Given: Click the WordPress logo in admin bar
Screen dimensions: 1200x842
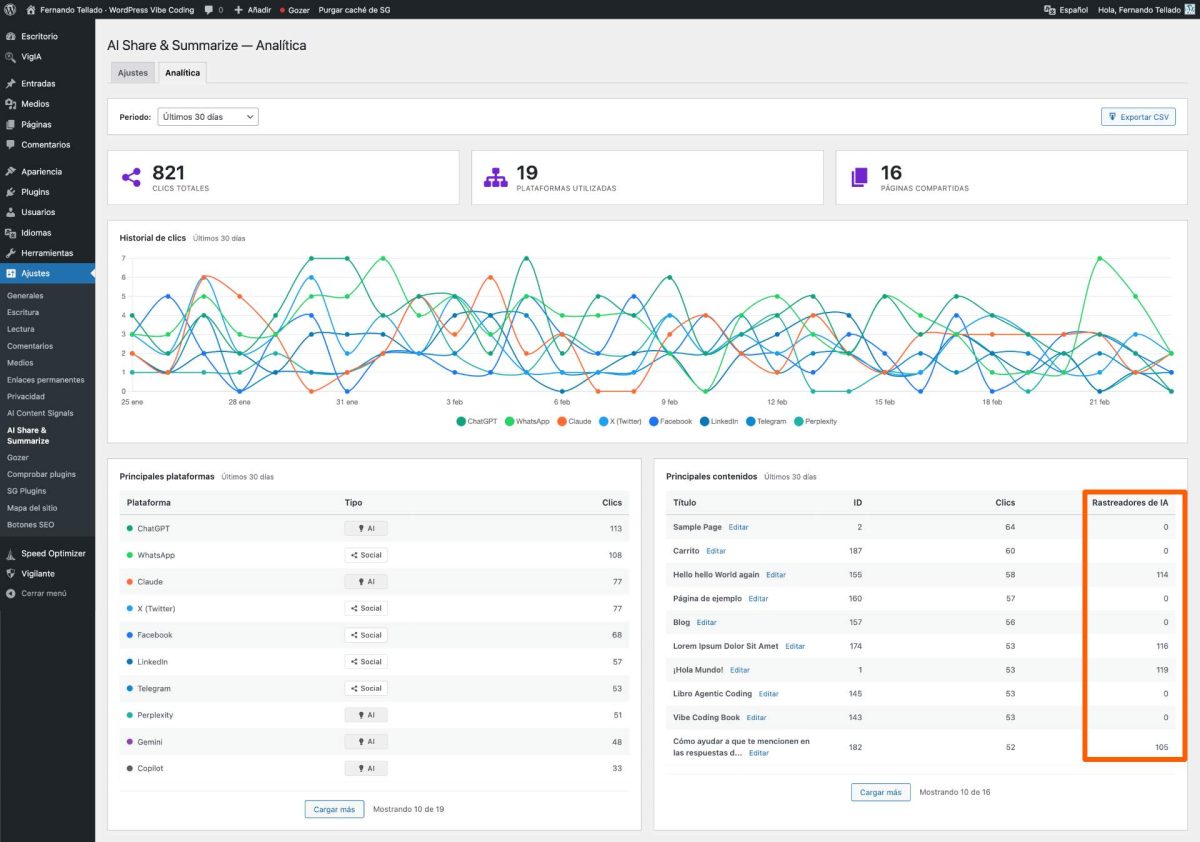Looking at the screenshot, I should coord(10,9).
